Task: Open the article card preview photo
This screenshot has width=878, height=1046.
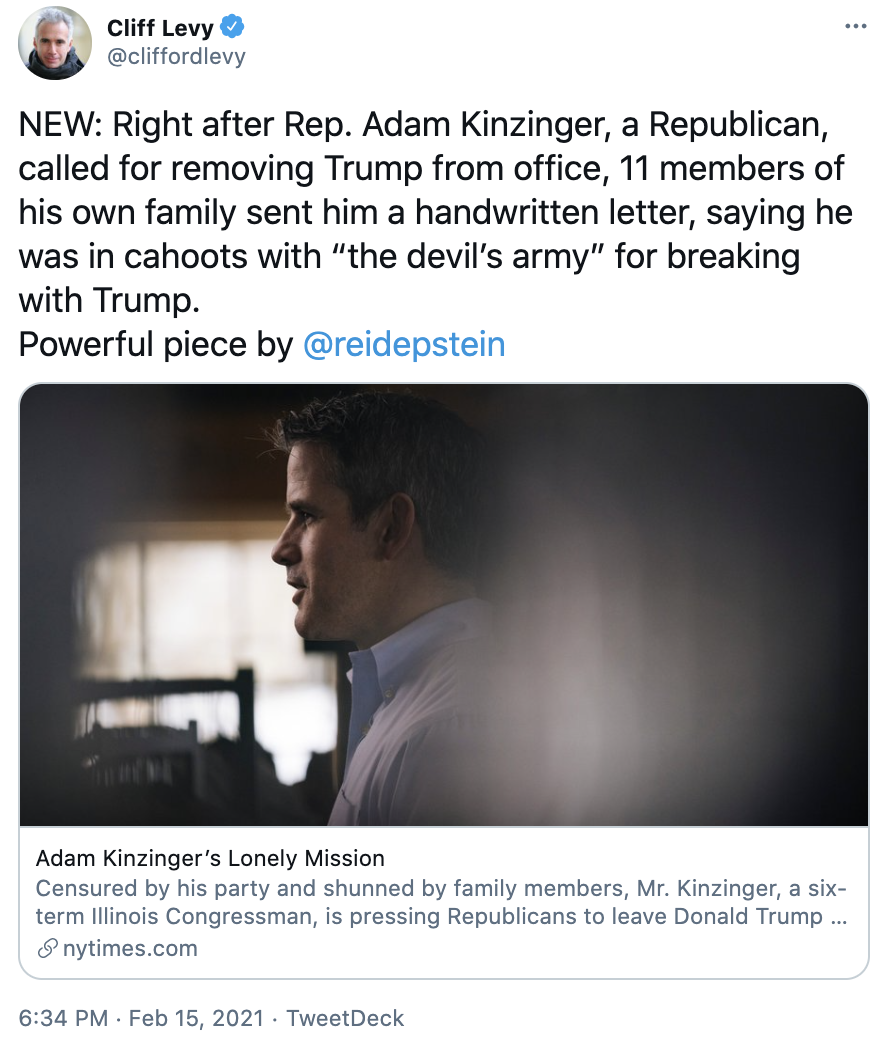Action: [x=444, y=605]
